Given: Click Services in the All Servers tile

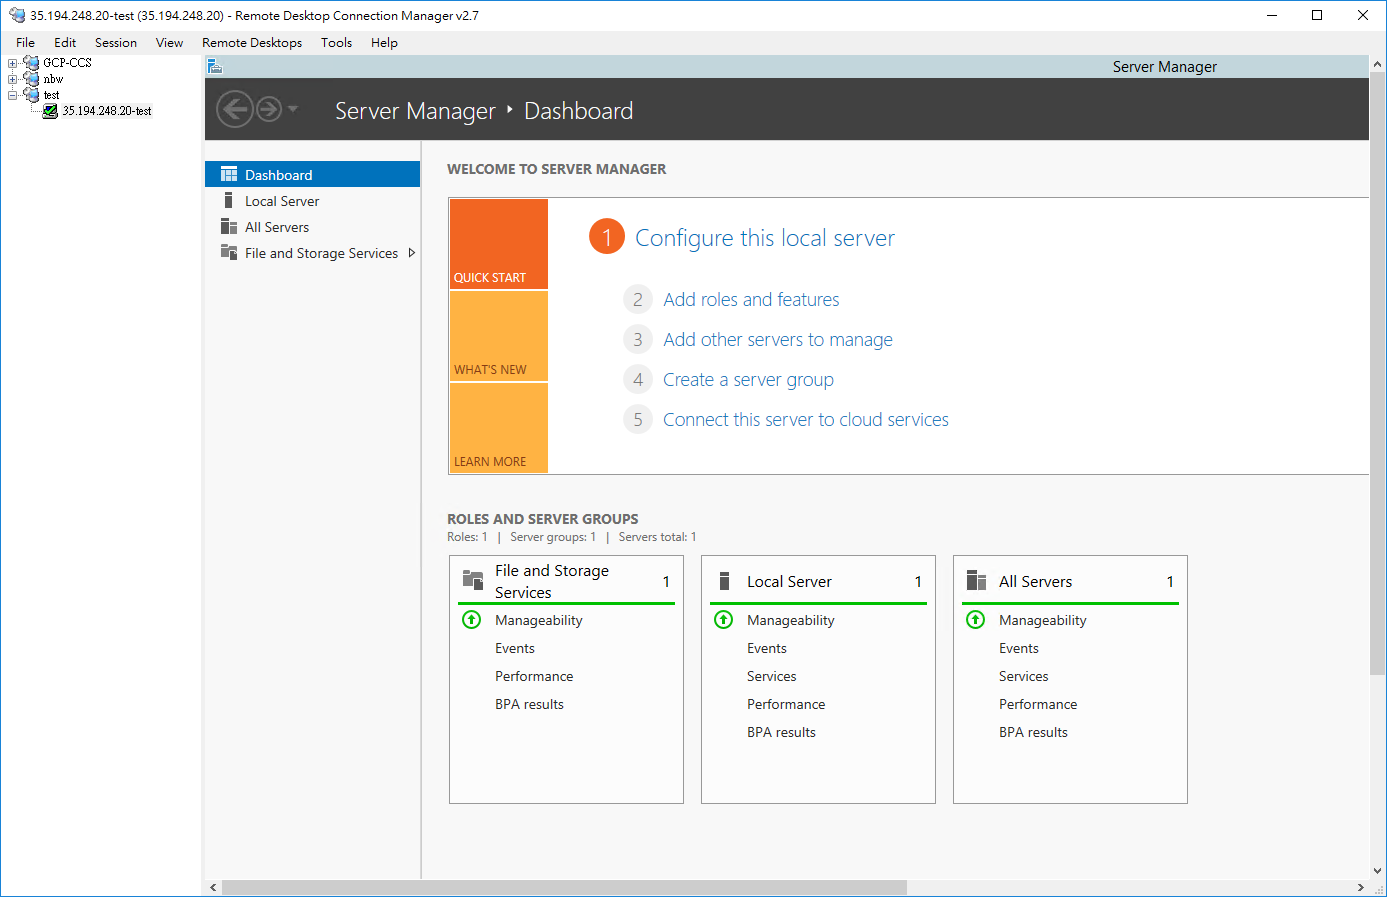Looking at the screenshot, I should tap(1024, 676).
